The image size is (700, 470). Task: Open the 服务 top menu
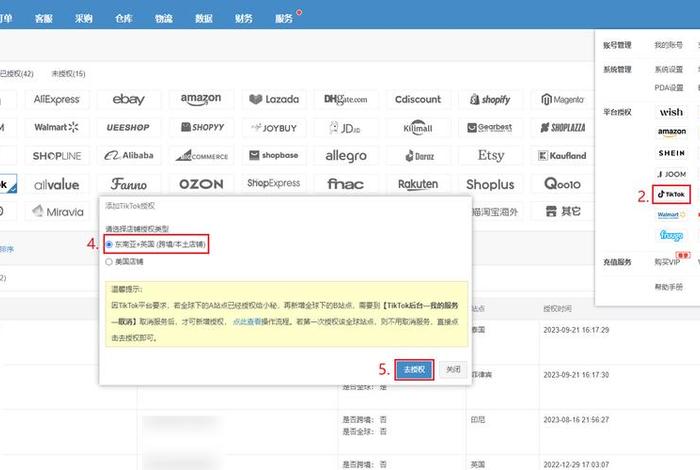click(x=284, y=18)
